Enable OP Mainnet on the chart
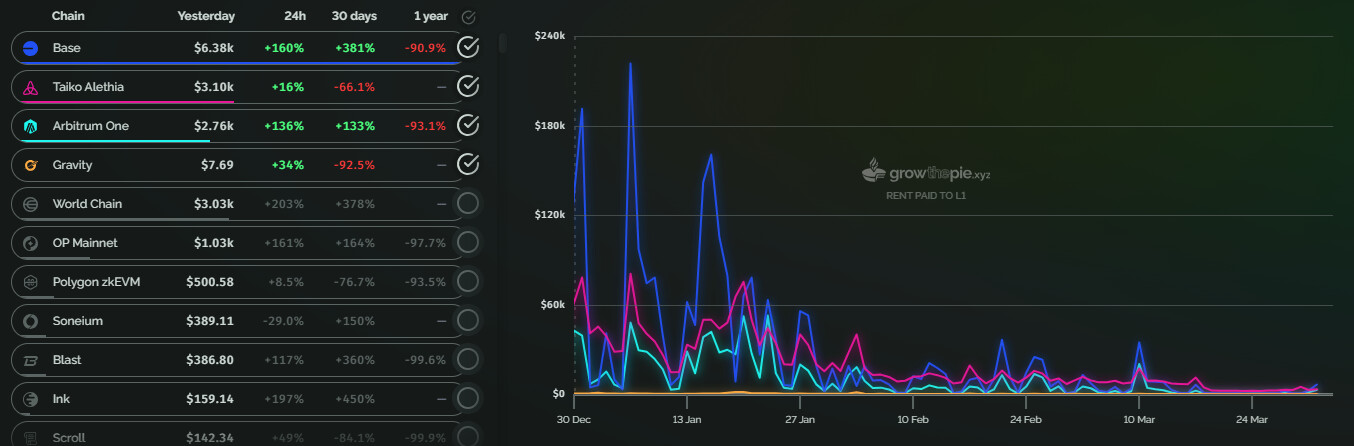The image size is (1354, 446). point(468,243)
